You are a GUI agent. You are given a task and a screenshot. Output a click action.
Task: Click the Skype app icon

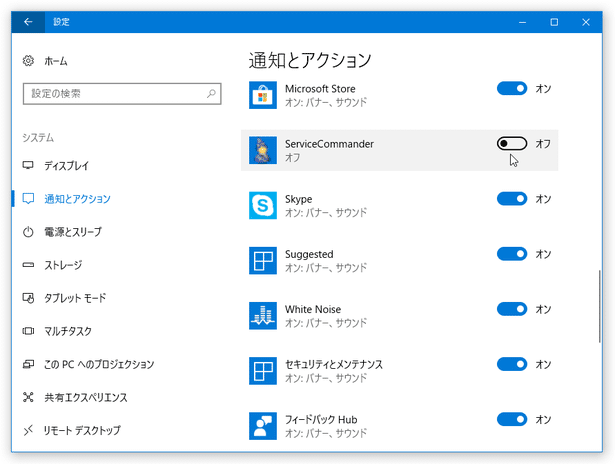point(263,205)
